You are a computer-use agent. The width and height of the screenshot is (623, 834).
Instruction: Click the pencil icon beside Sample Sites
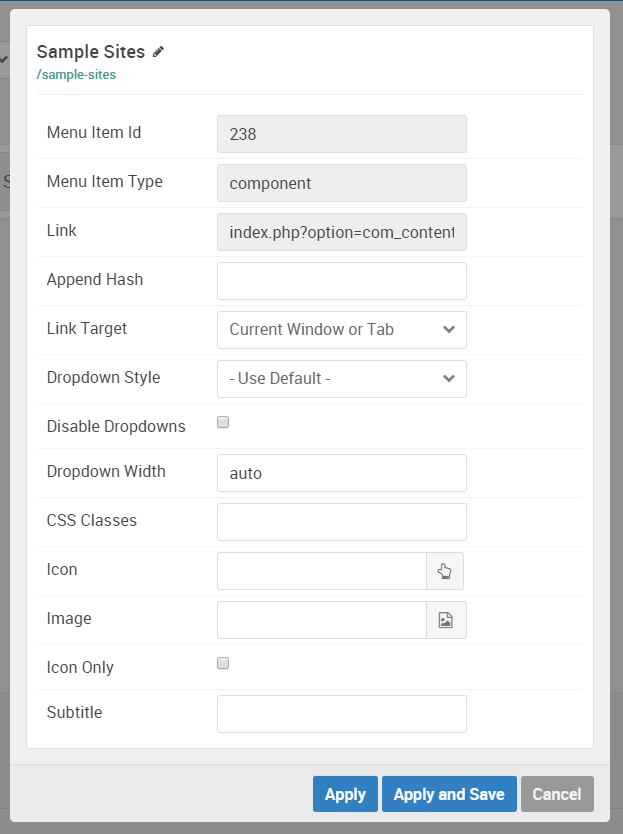click(158, 52)
